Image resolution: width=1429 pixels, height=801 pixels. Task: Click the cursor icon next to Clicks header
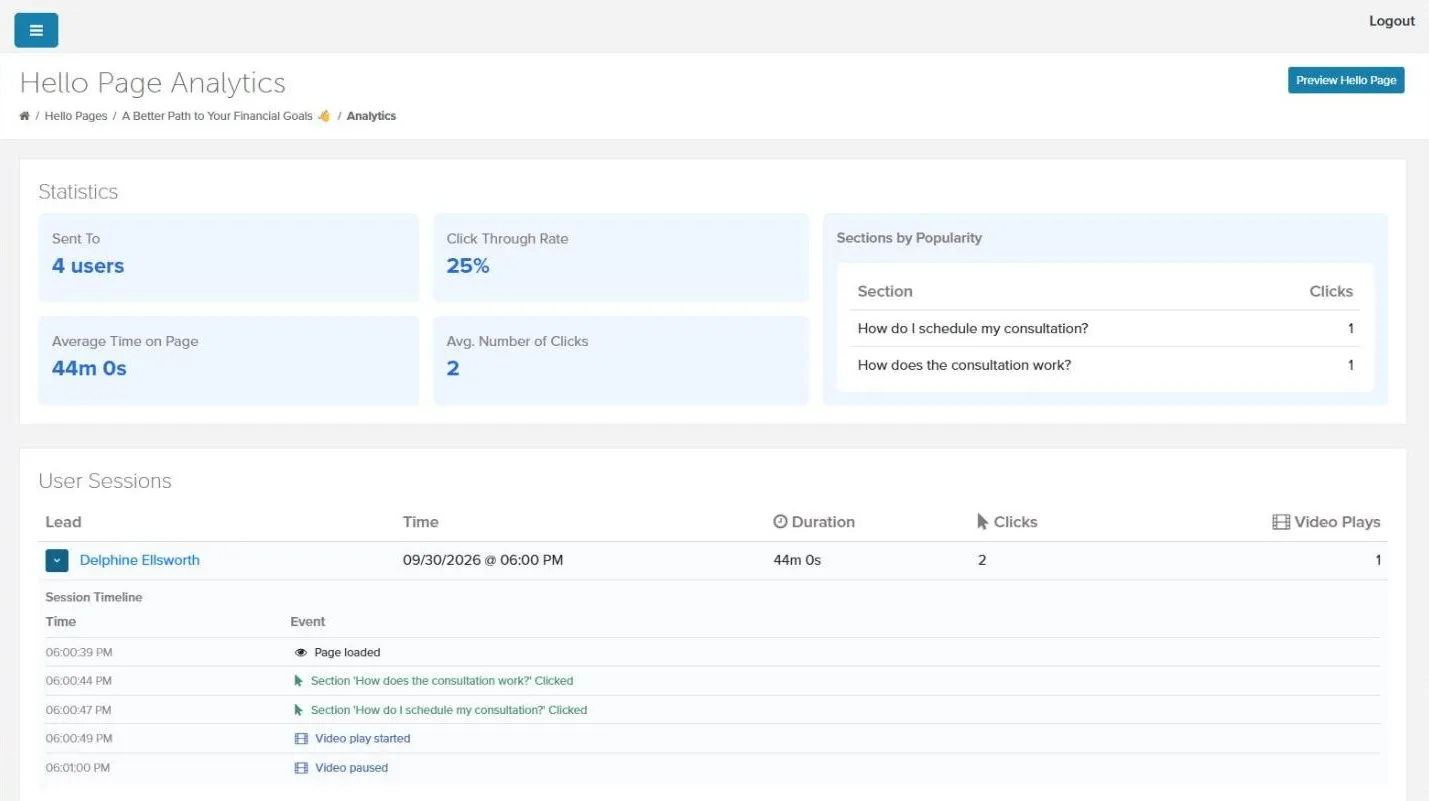(982, 521)
